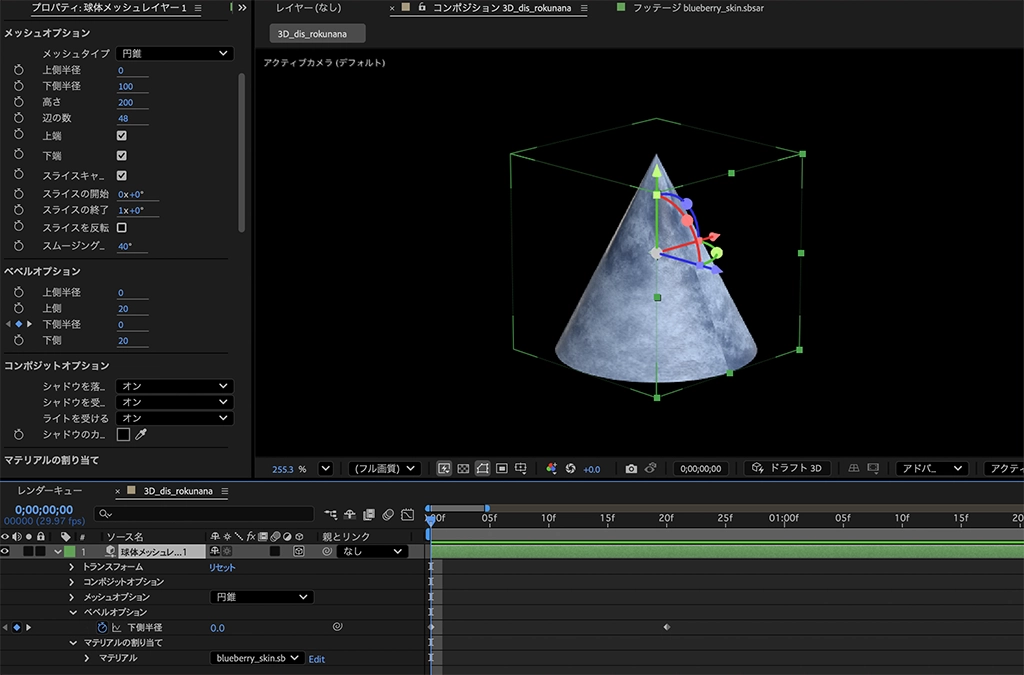Pick shadow color with the eyedropper
This screenshot has height=675, width=1024.
tap(142, 435)
